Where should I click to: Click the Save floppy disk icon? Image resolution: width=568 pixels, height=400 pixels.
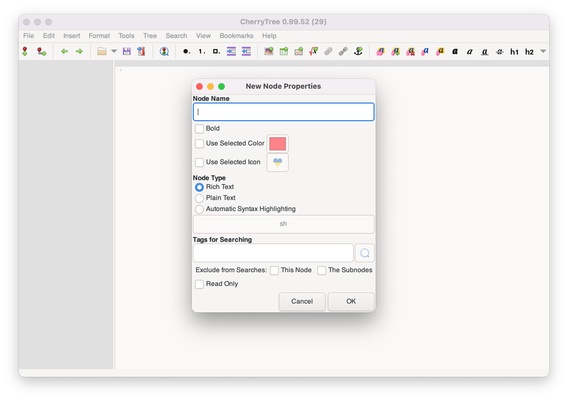(x=126, y=51)
